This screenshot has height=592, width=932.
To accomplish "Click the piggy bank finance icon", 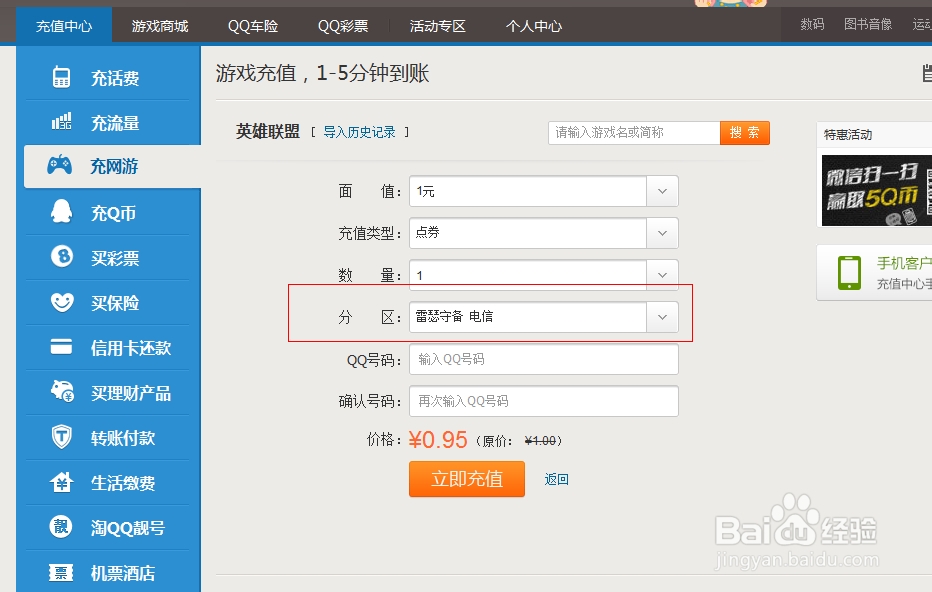I will click(62, 391).
